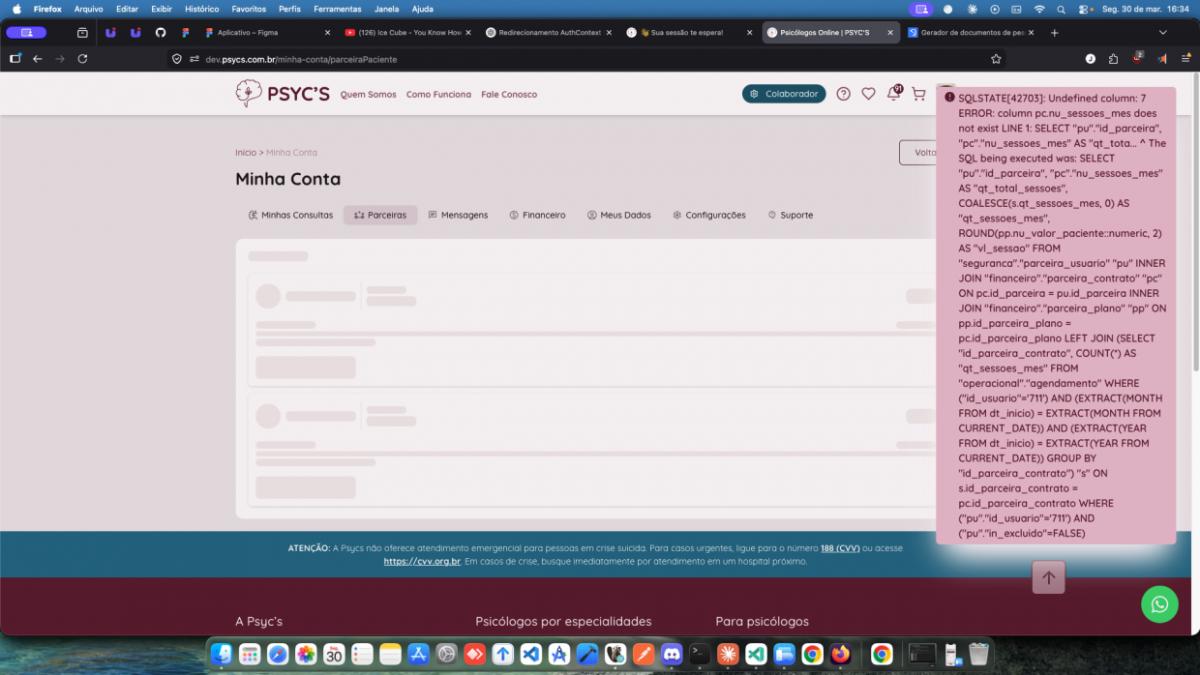Screen dimensions: 1200x675
Task: Click the Colaborador button
Action: (784, 94)
